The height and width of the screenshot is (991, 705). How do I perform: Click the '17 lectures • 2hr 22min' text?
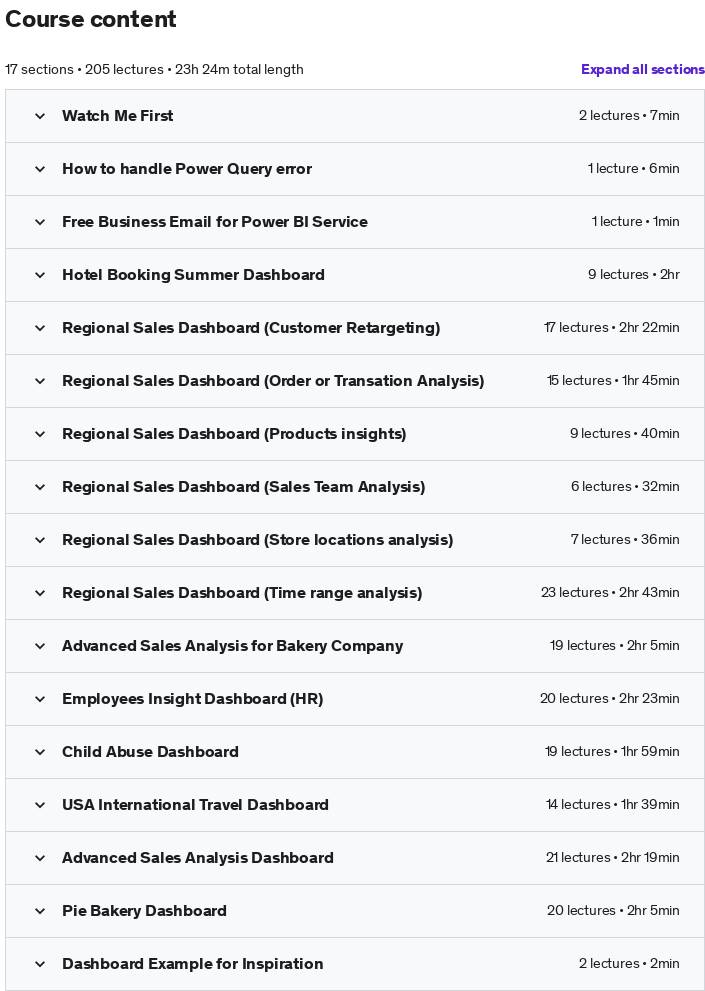tap(612, 328)
